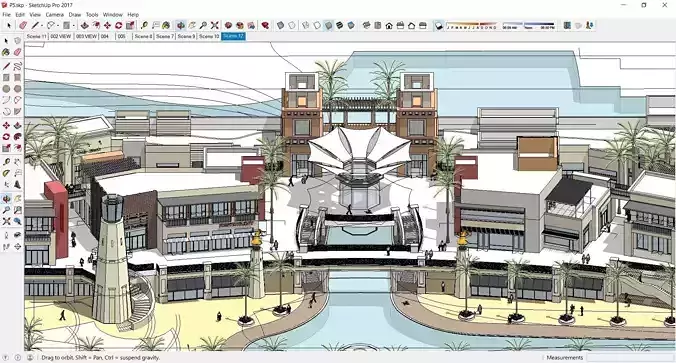Open the Draw menu

coord(75,15)
